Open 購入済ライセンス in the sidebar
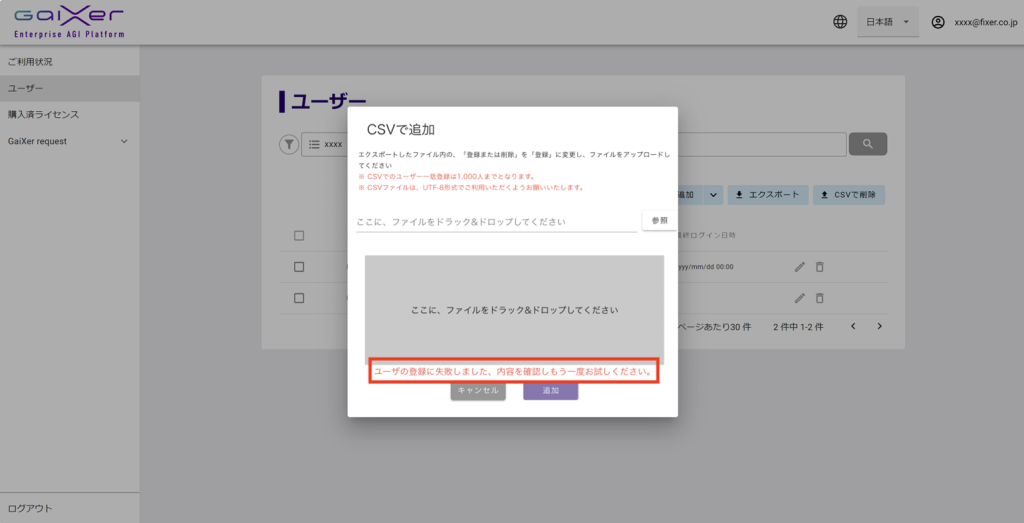 pyautogui.click(x=43, y=115)
